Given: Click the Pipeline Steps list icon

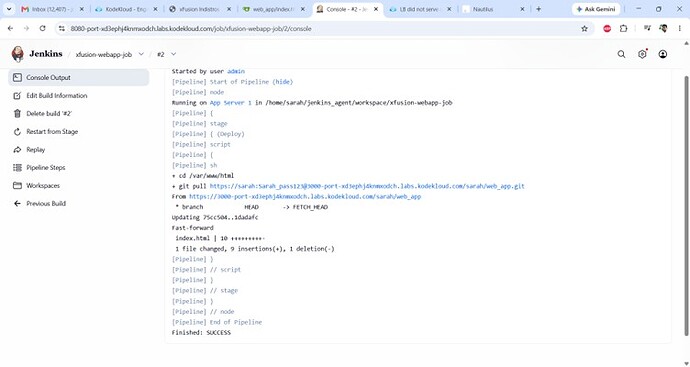Looking at the screenshot, I should tap(17, 168).
